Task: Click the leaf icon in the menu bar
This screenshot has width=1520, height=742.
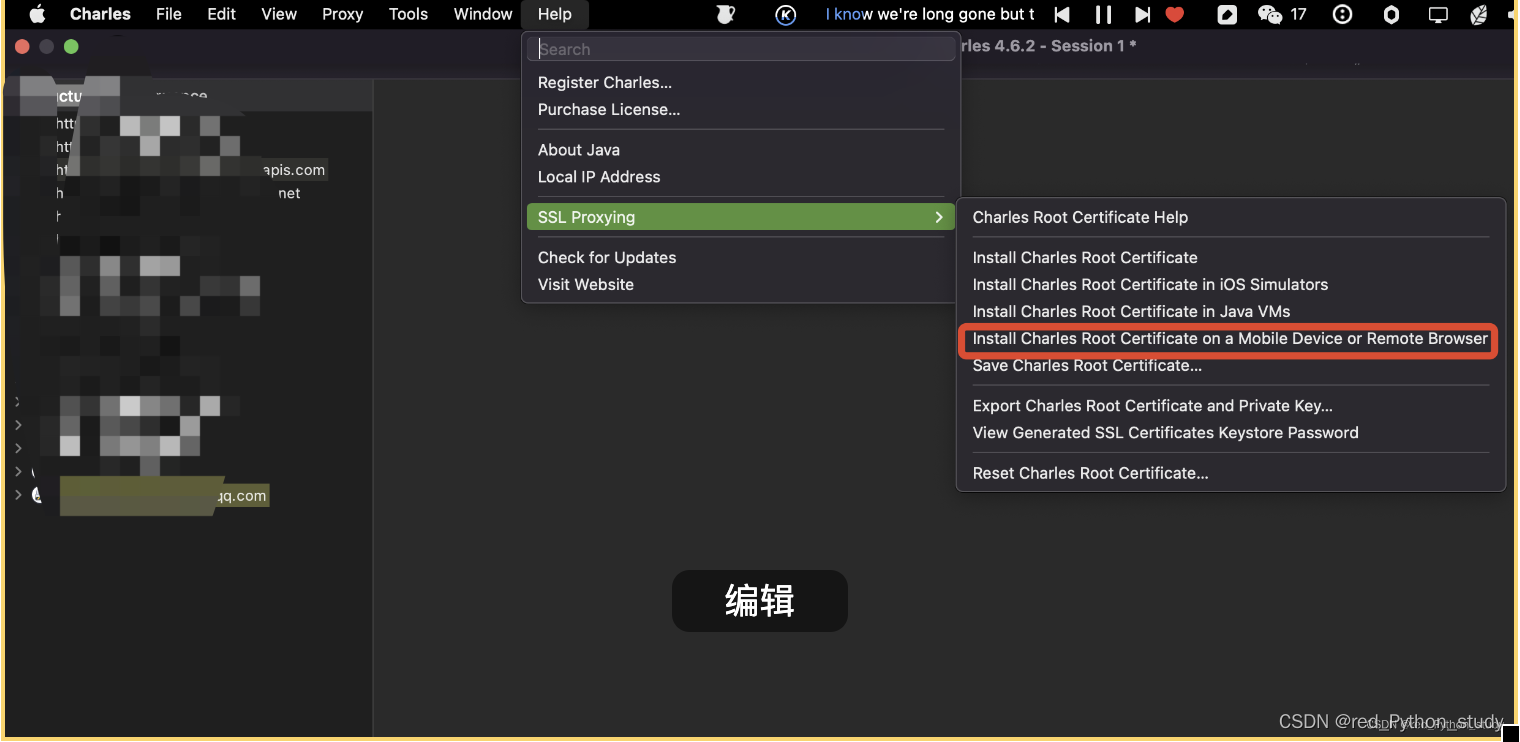Action: click(x=1479, y=14)
